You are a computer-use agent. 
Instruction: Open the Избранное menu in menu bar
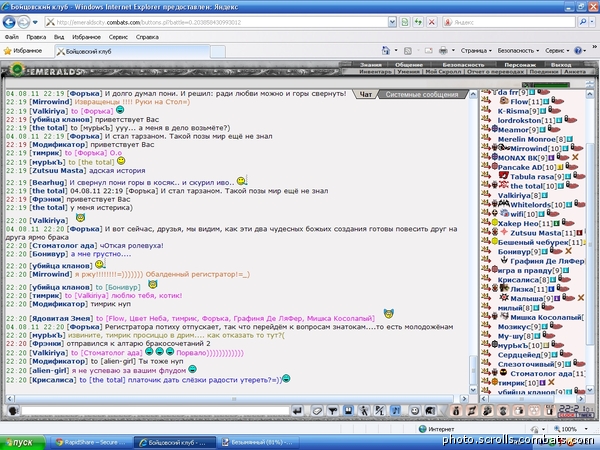86,37
